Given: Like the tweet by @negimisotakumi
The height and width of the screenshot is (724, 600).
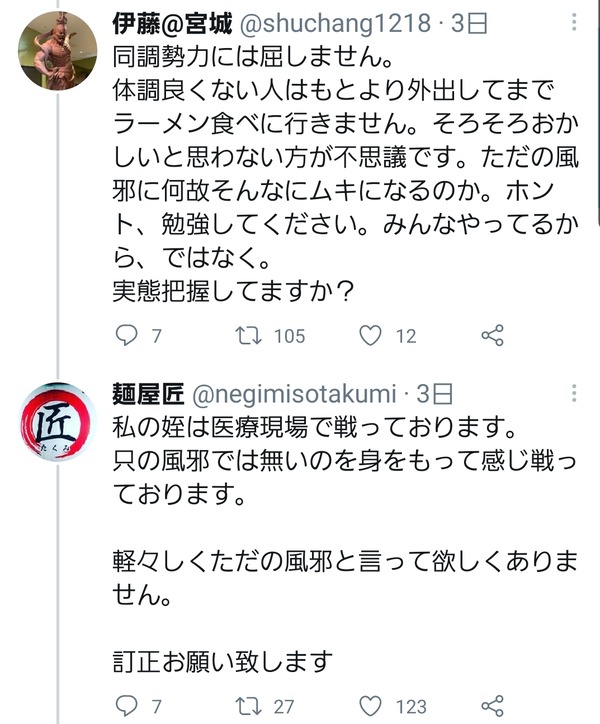Looking at the screenshot, I should pos(370,706).
